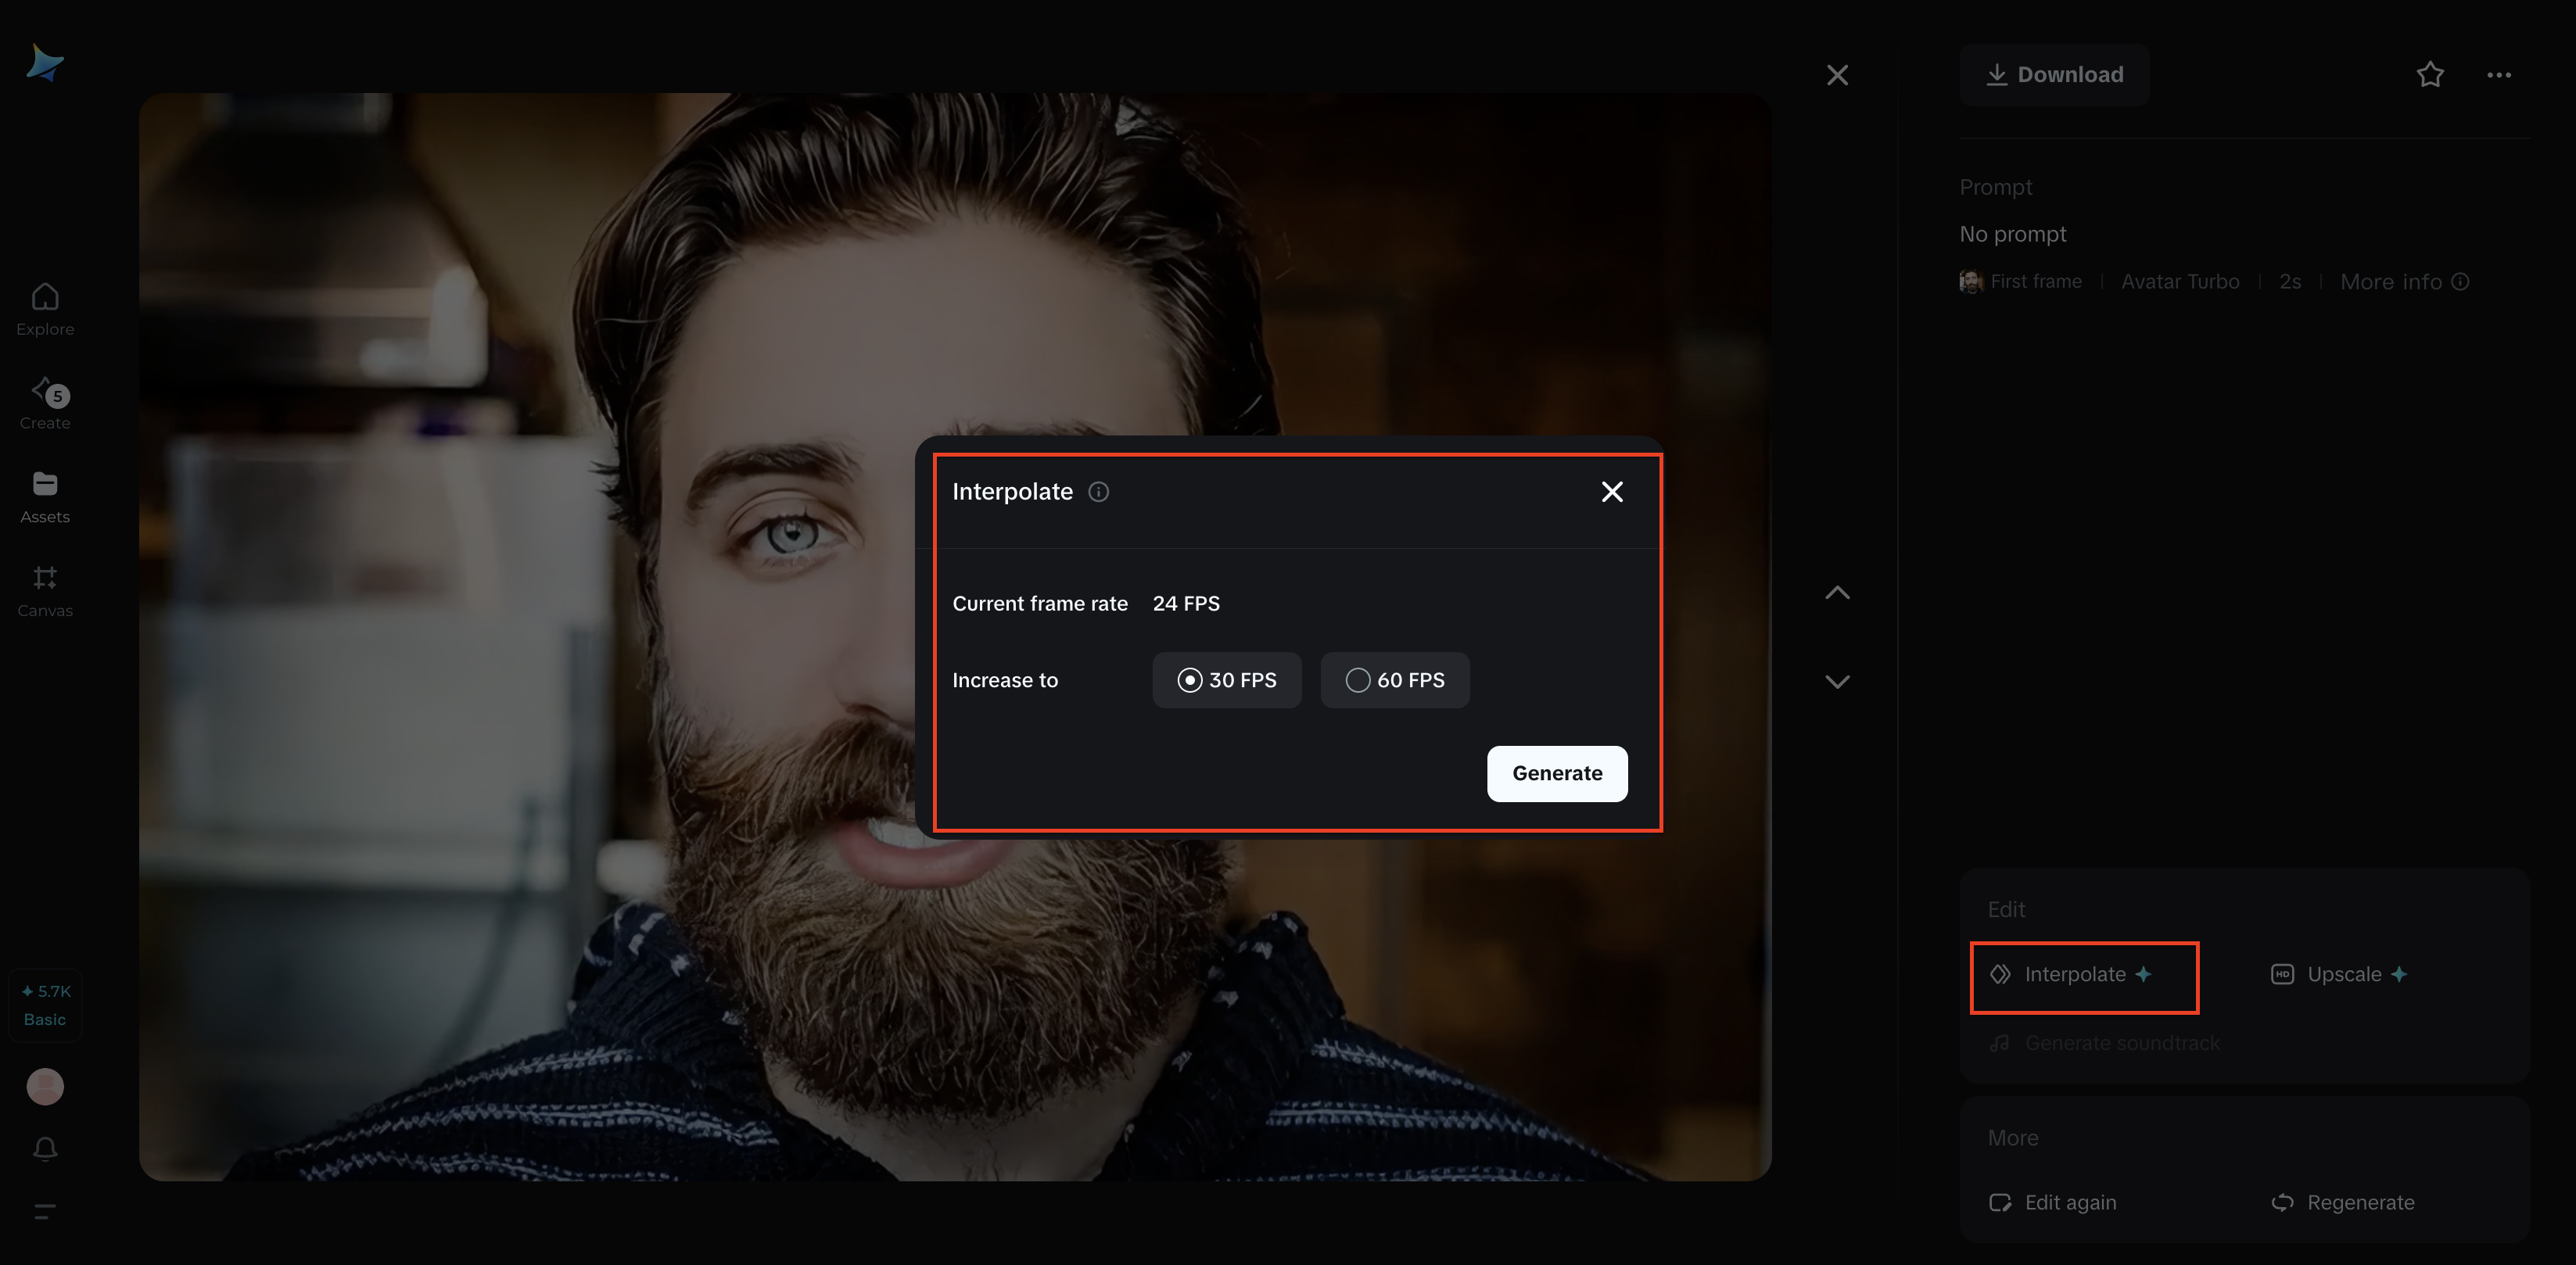Go to previous video with up chevron
Image resolution: width=2576 pixels, height=1265 pixels.
pyautogui.click(x=1837, y=592)
